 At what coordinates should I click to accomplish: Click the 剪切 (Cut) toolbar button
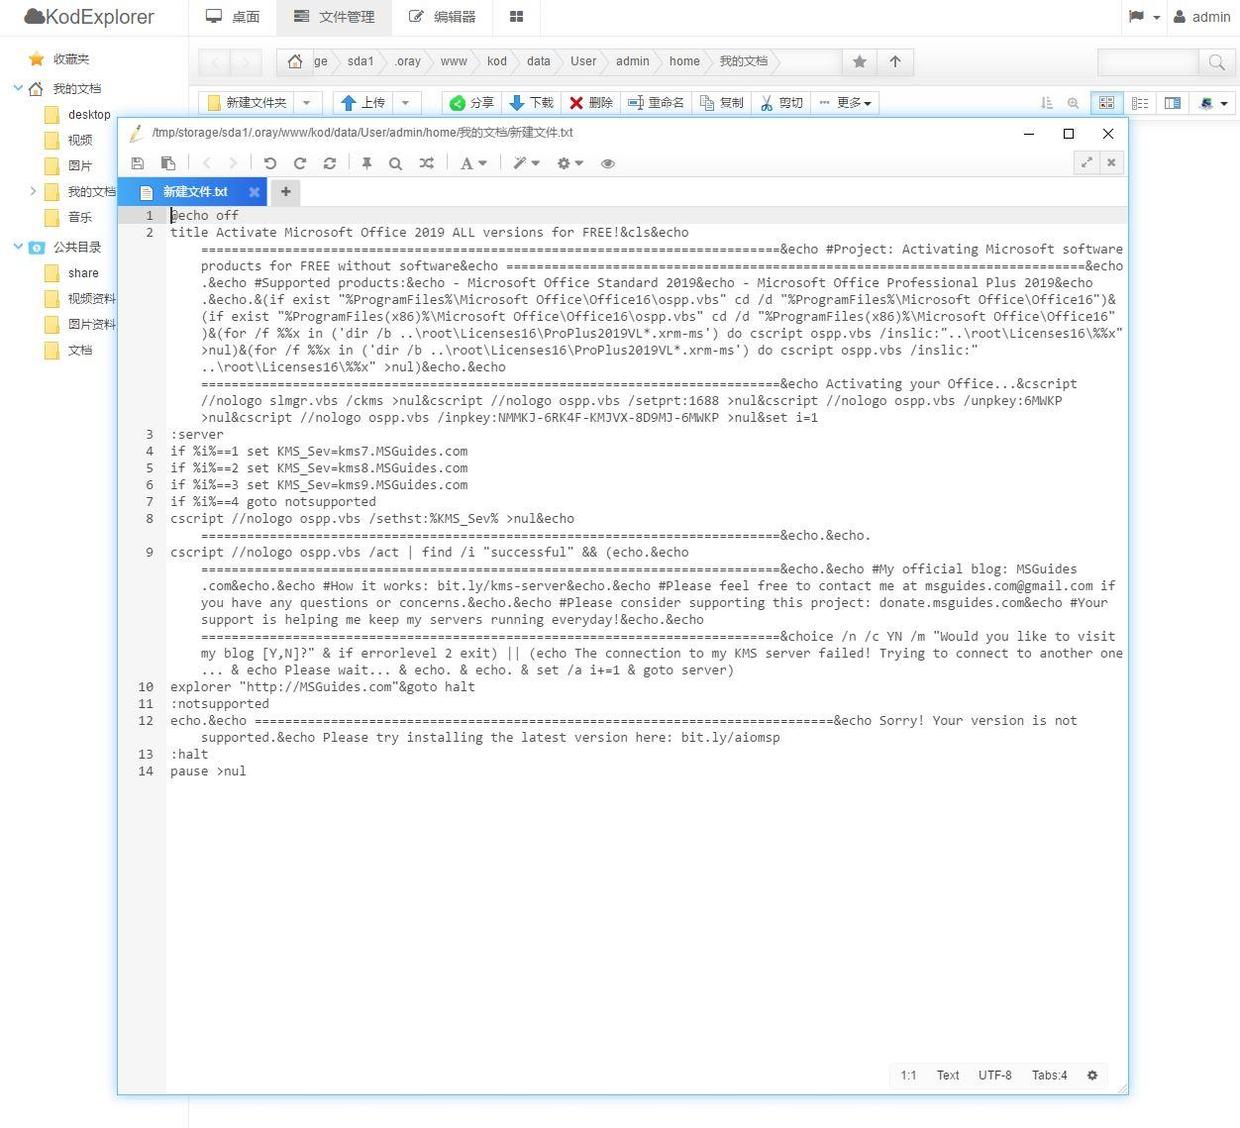coord(781,103)
